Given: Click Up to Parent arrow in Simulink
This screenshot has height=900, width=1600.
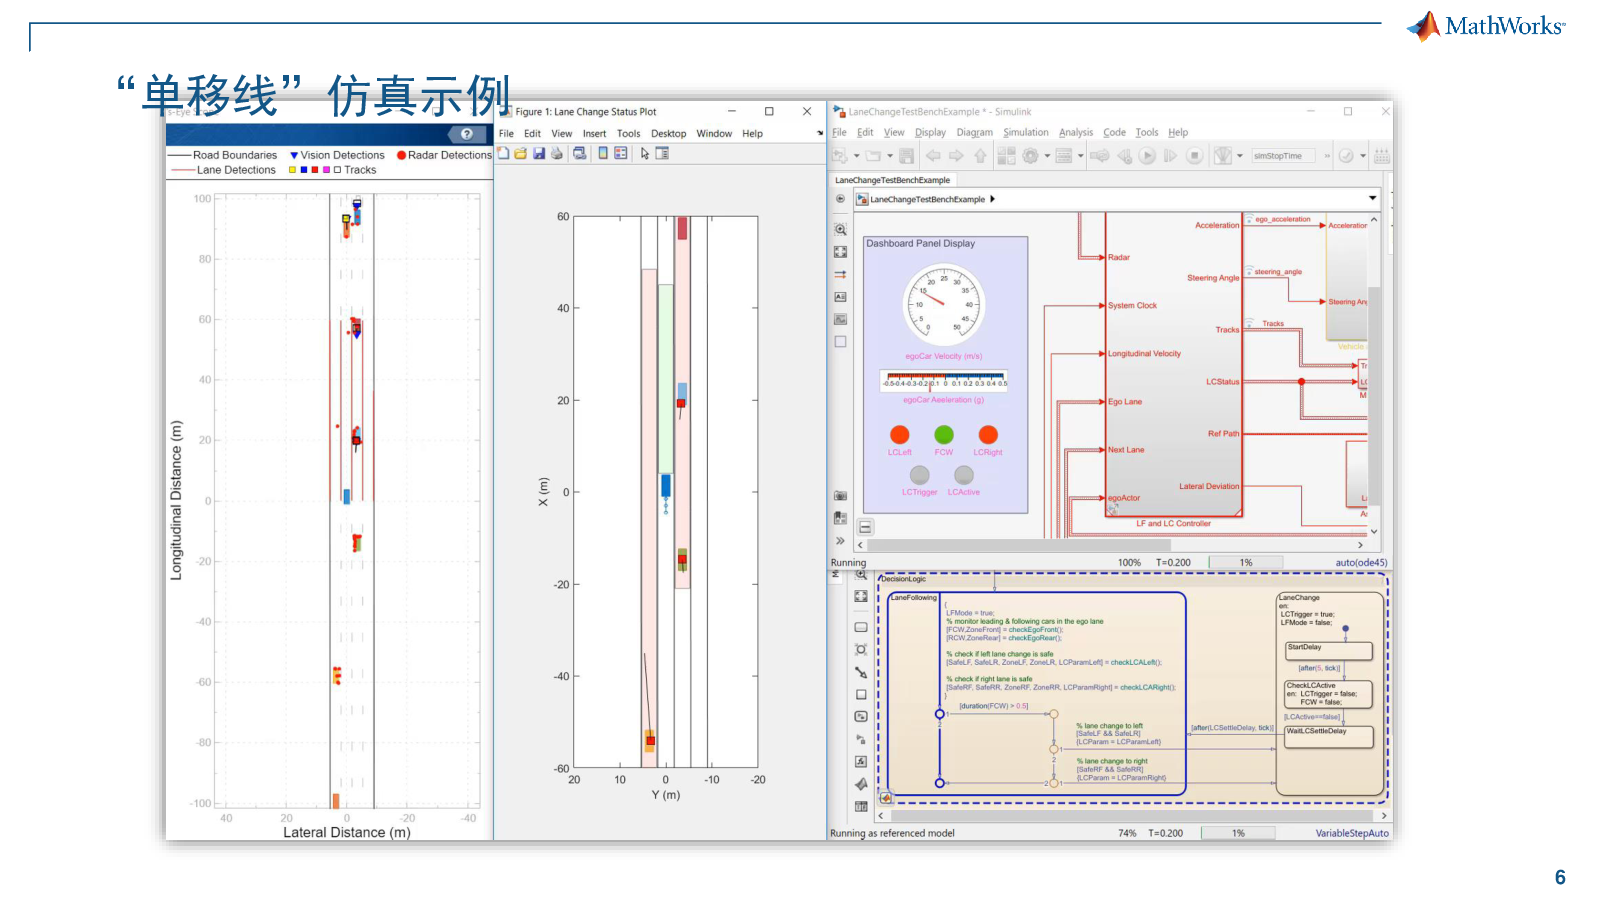Looking at the screenshot, I should click(x=980, y=156).
